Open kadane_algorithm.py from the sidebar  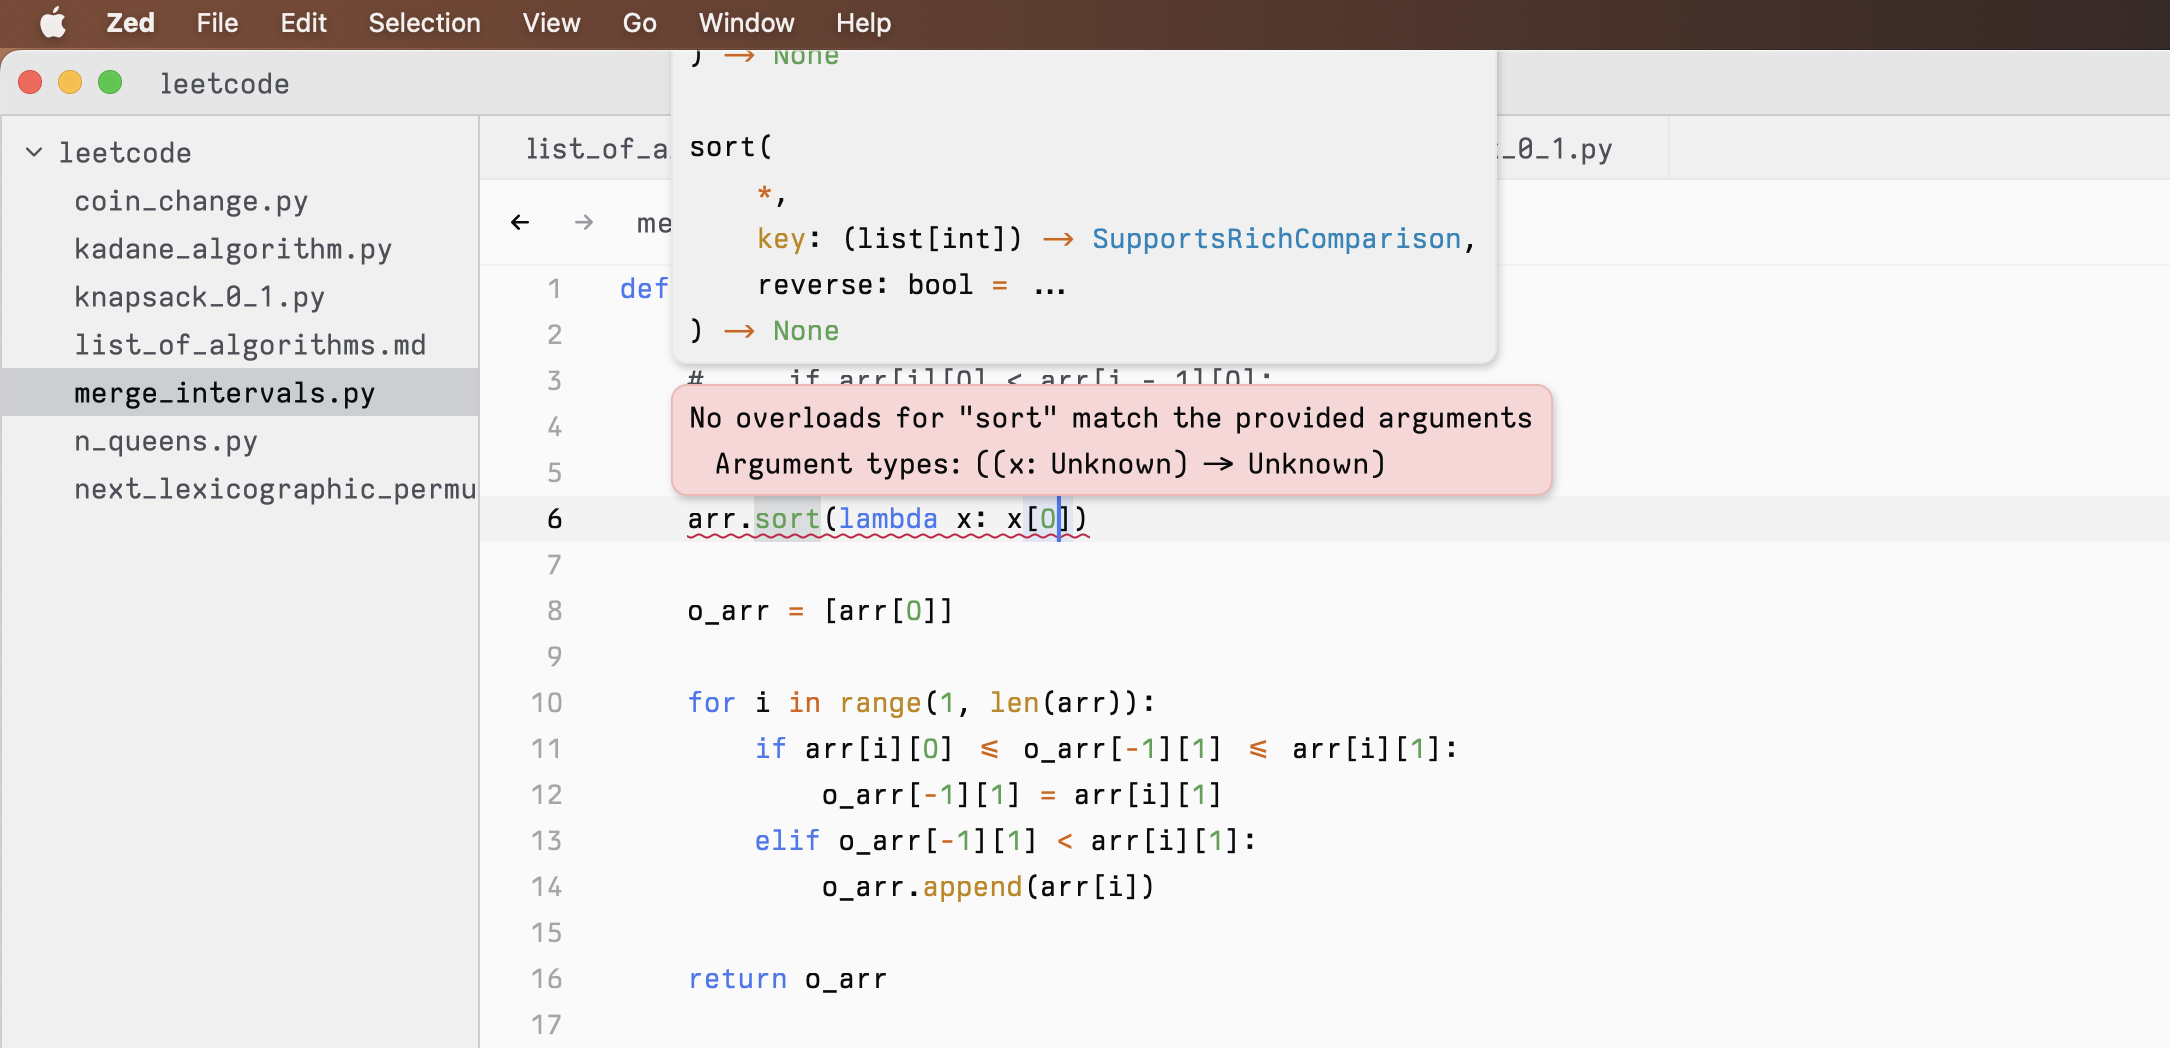[x=232, y=248]
